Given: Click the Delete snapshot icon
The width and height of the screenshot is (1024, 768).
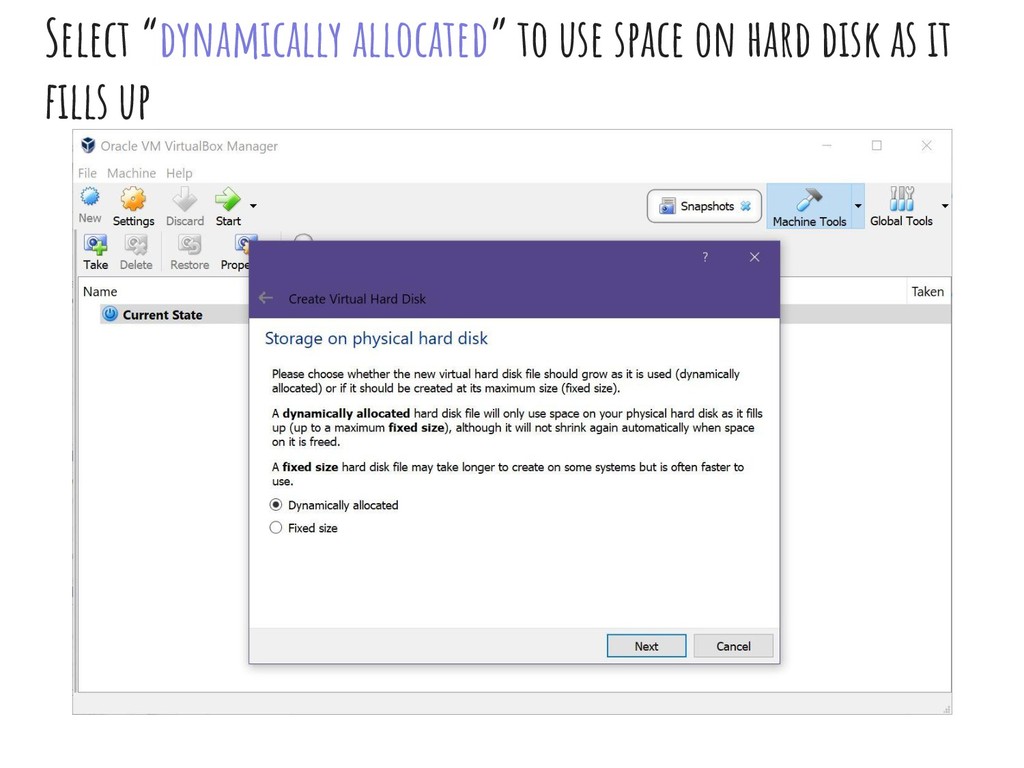Looking at the screenshot, I should click(x=136, y=245).
